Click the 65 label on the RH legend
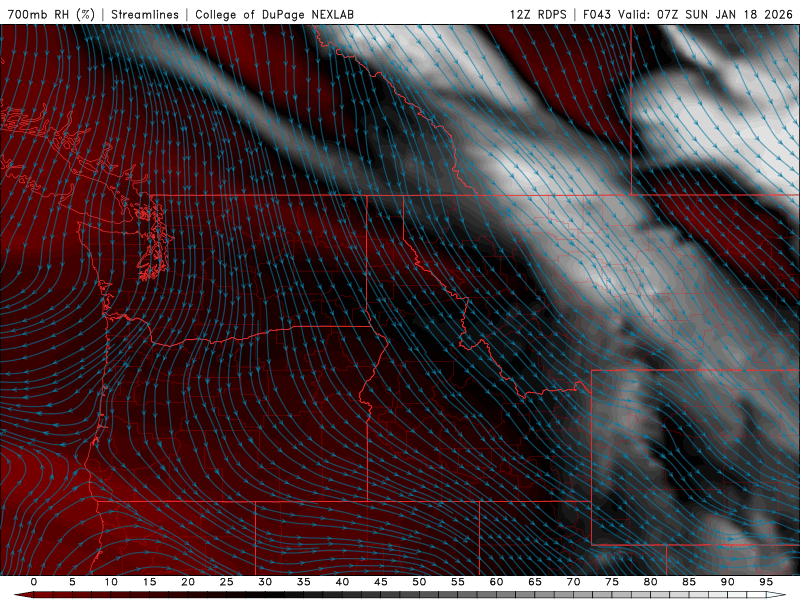Image resolution: width=800 pixels, height=600 pixels. point(535,582)
